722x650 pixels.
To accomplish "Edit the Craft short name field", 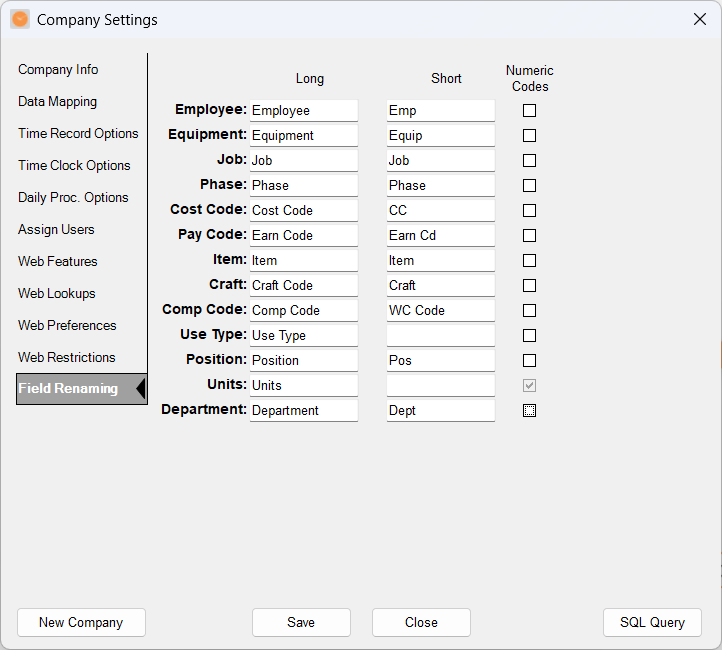I will 441,285.
